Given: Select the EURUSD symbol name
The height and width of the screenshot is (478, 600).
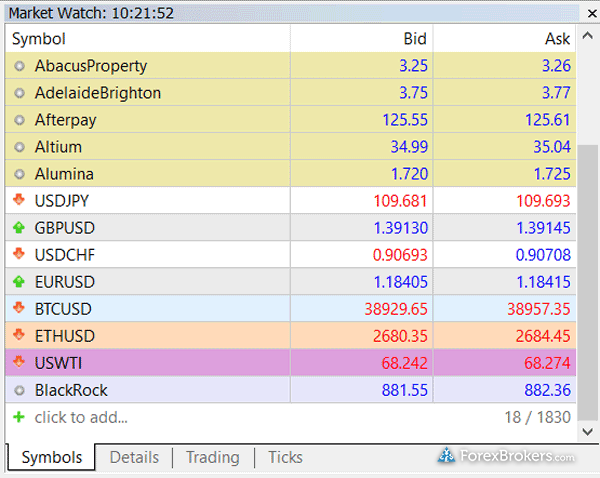Looking at the screenshot, I should 65,282.
